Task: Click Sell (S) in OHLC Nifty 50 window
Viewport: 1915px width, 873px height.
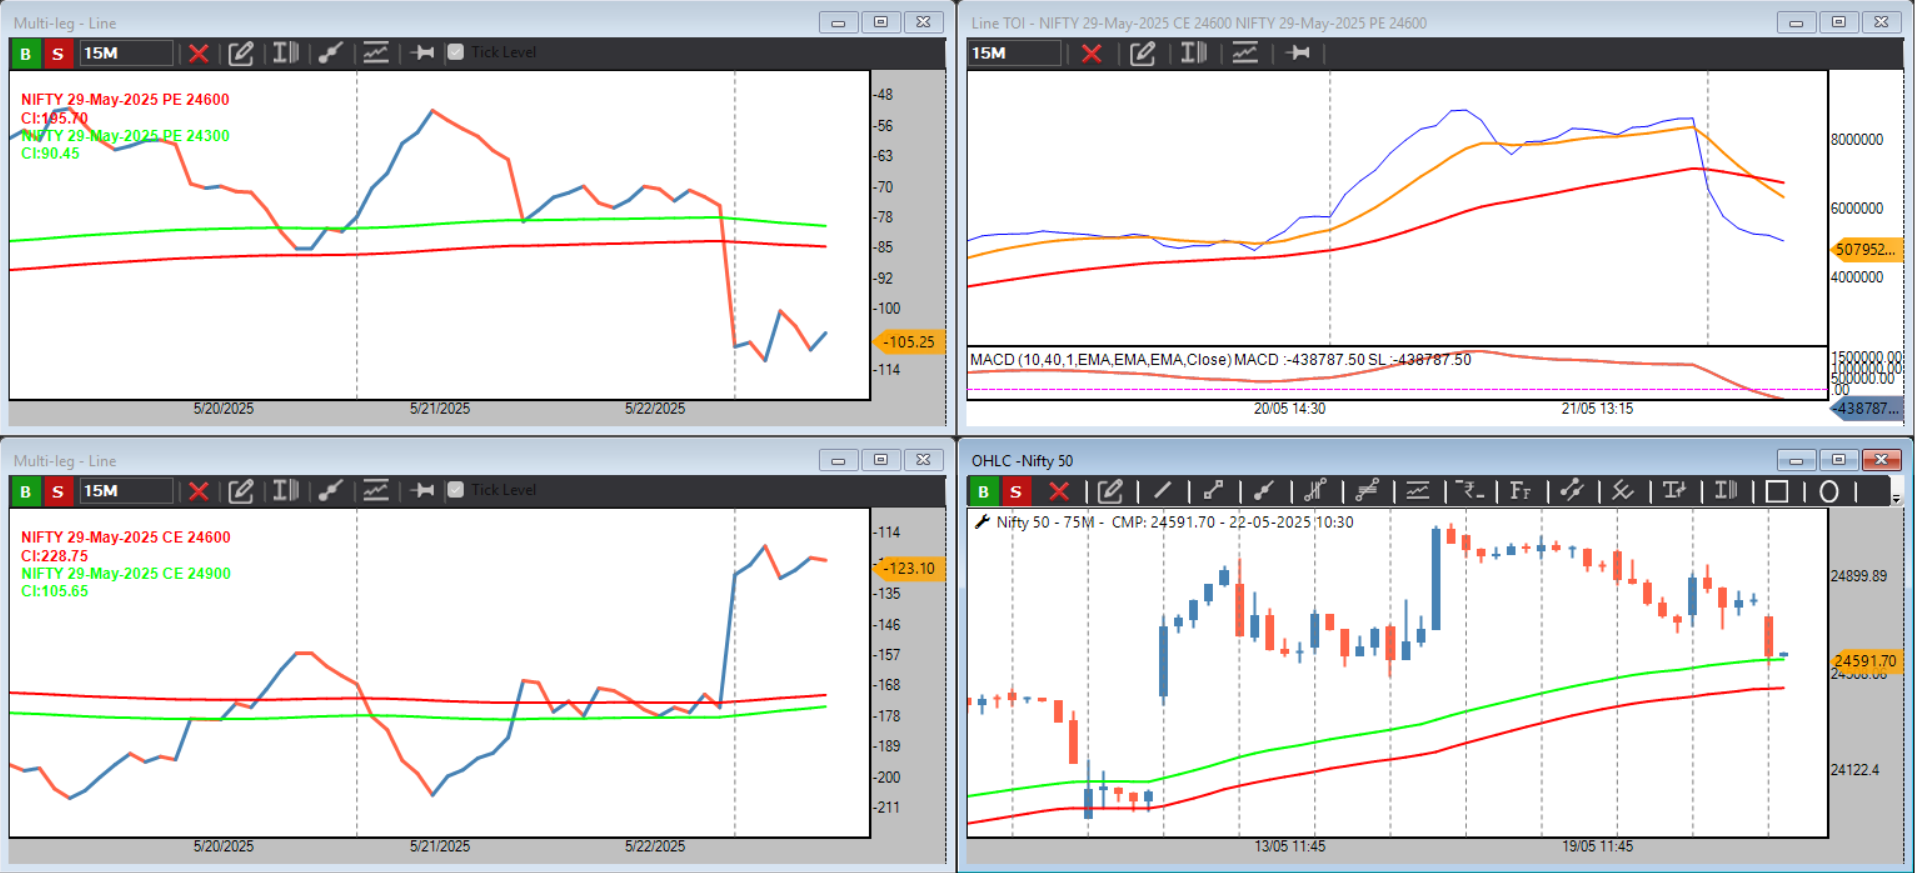Action: pyautogui.click(x=1016, y=491)
